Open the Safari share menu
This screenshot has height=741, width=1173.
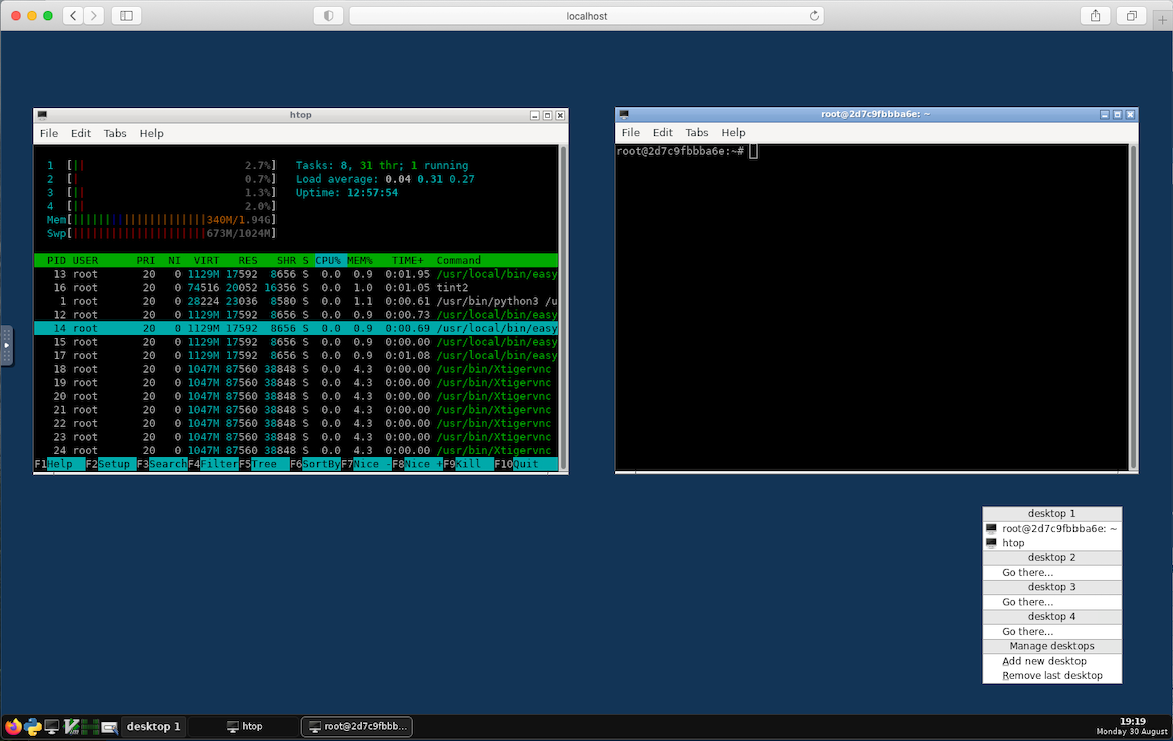pos(1095,16)
